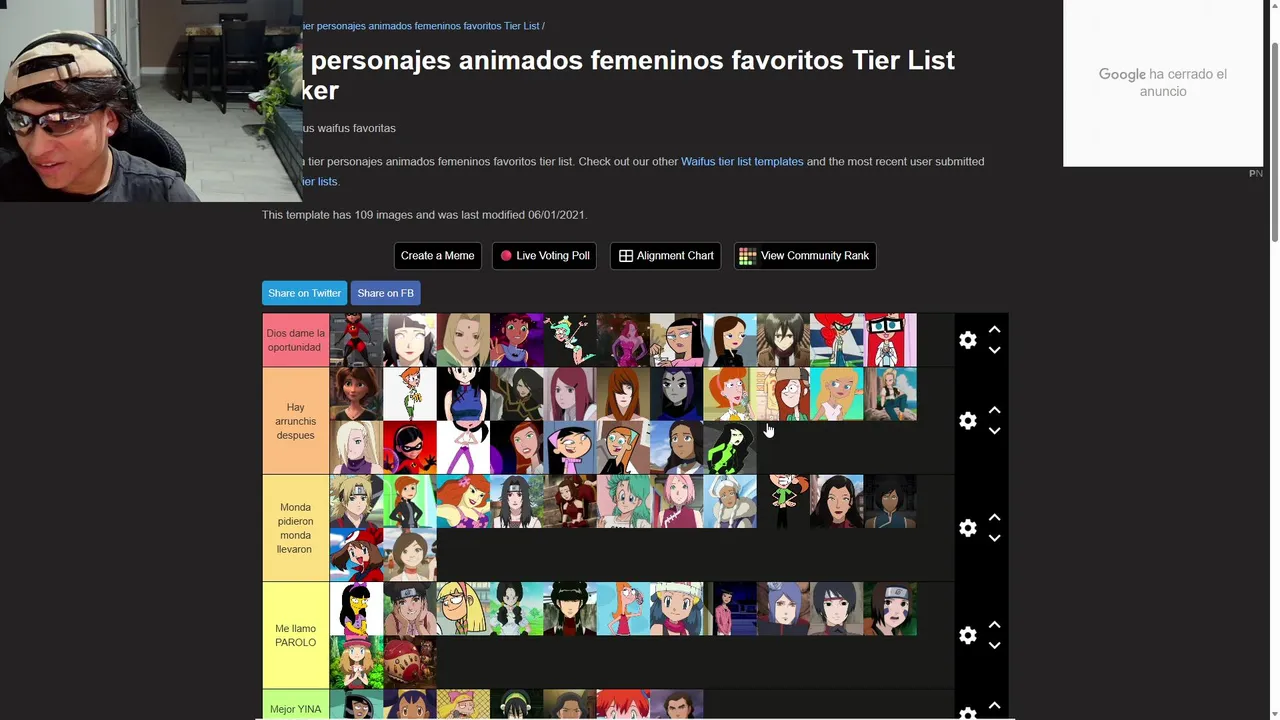Open settings gear for 'Me llamo PAROLO' row
The height and width of the screenshot is (720, 1280).
click(967, 635)
